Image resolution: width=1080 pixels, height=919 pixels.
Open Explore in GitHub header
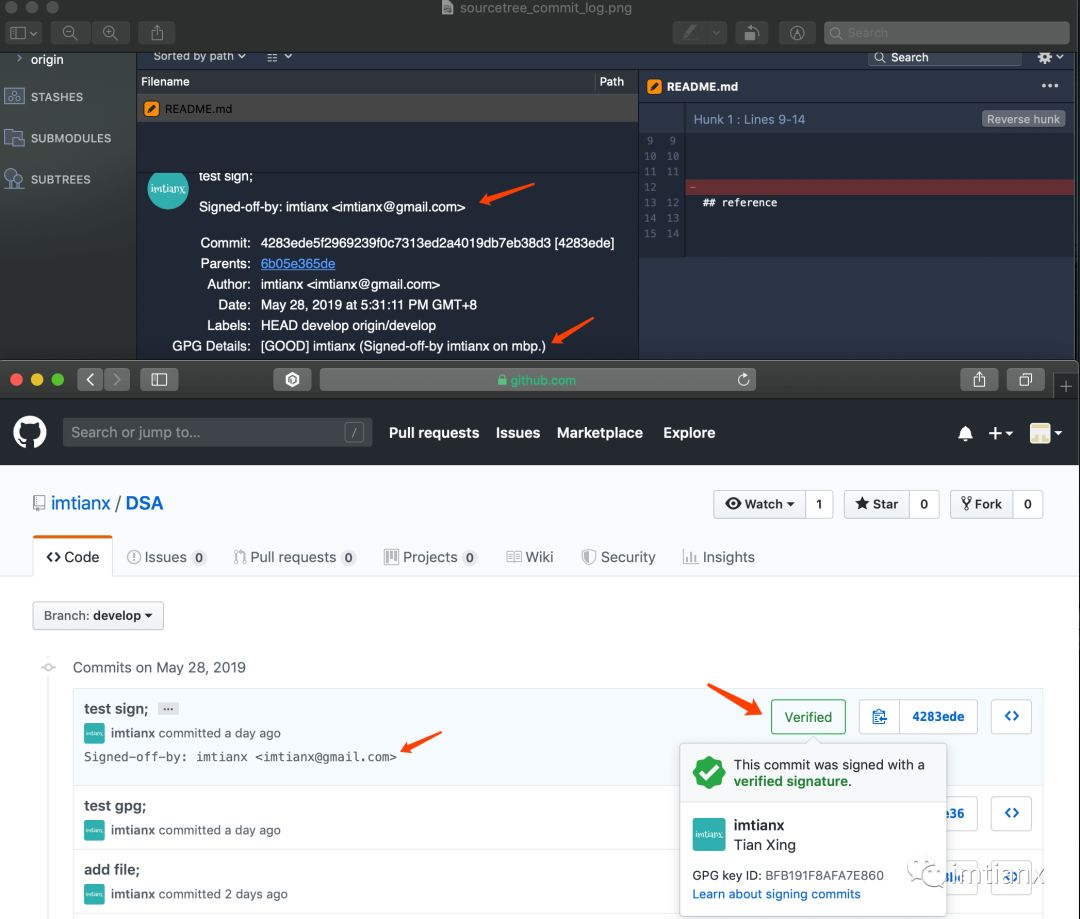coord(689,433)
